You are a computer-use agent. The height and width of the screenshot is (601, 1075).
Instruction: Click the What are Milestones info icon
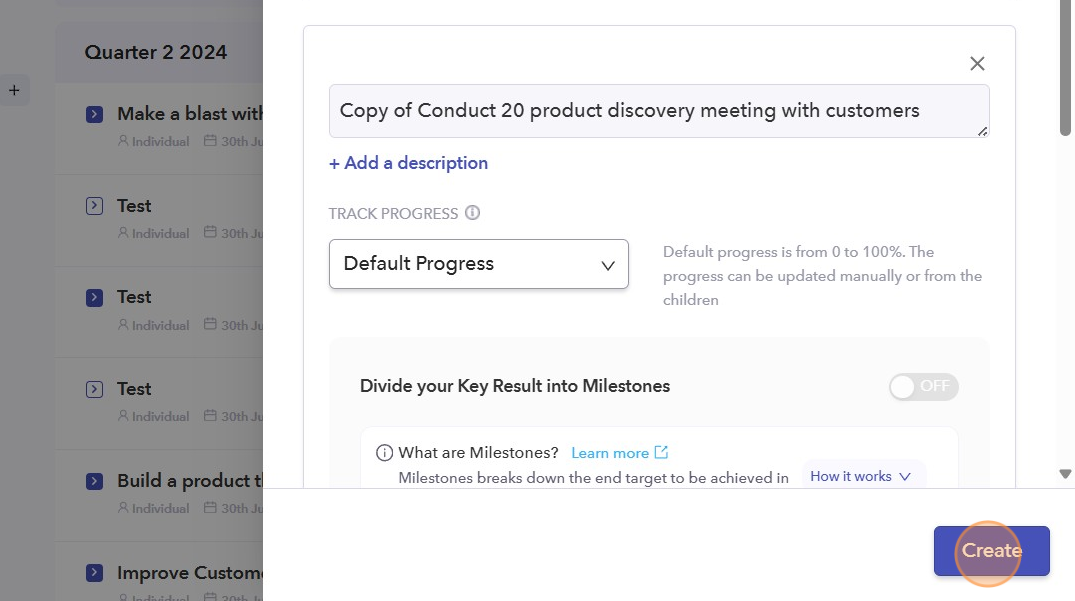(384, 453)
